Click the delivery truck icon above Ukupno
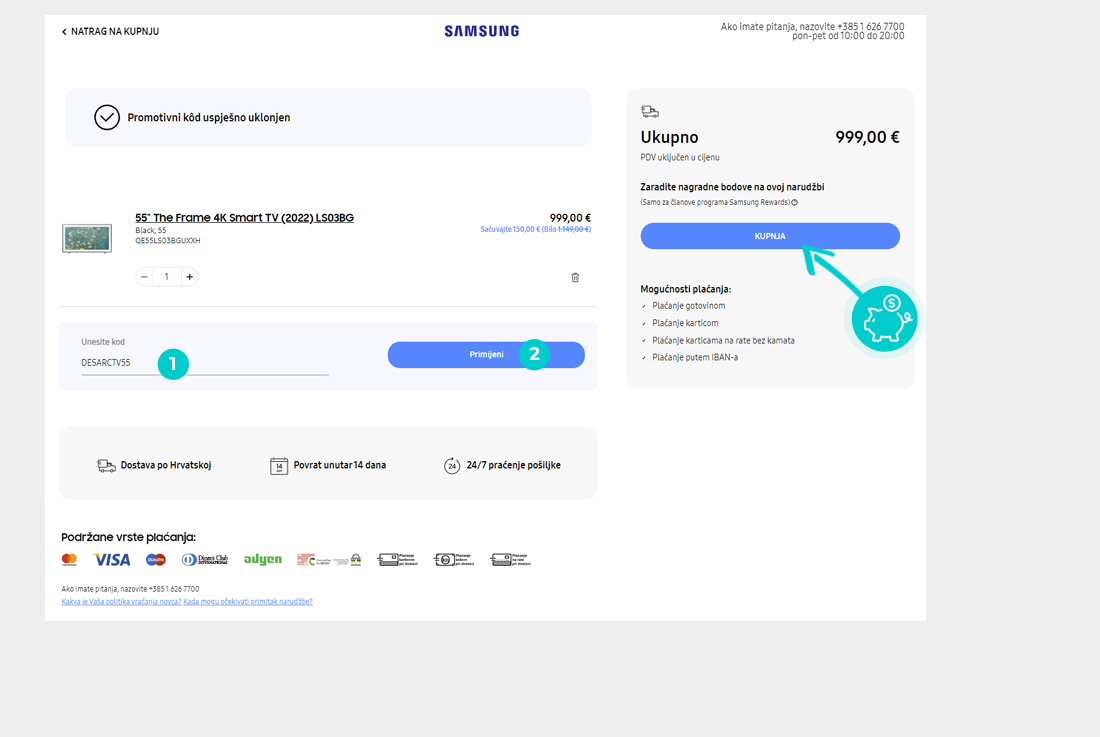This screenshot has height=737, width=1100. point(650,111)
